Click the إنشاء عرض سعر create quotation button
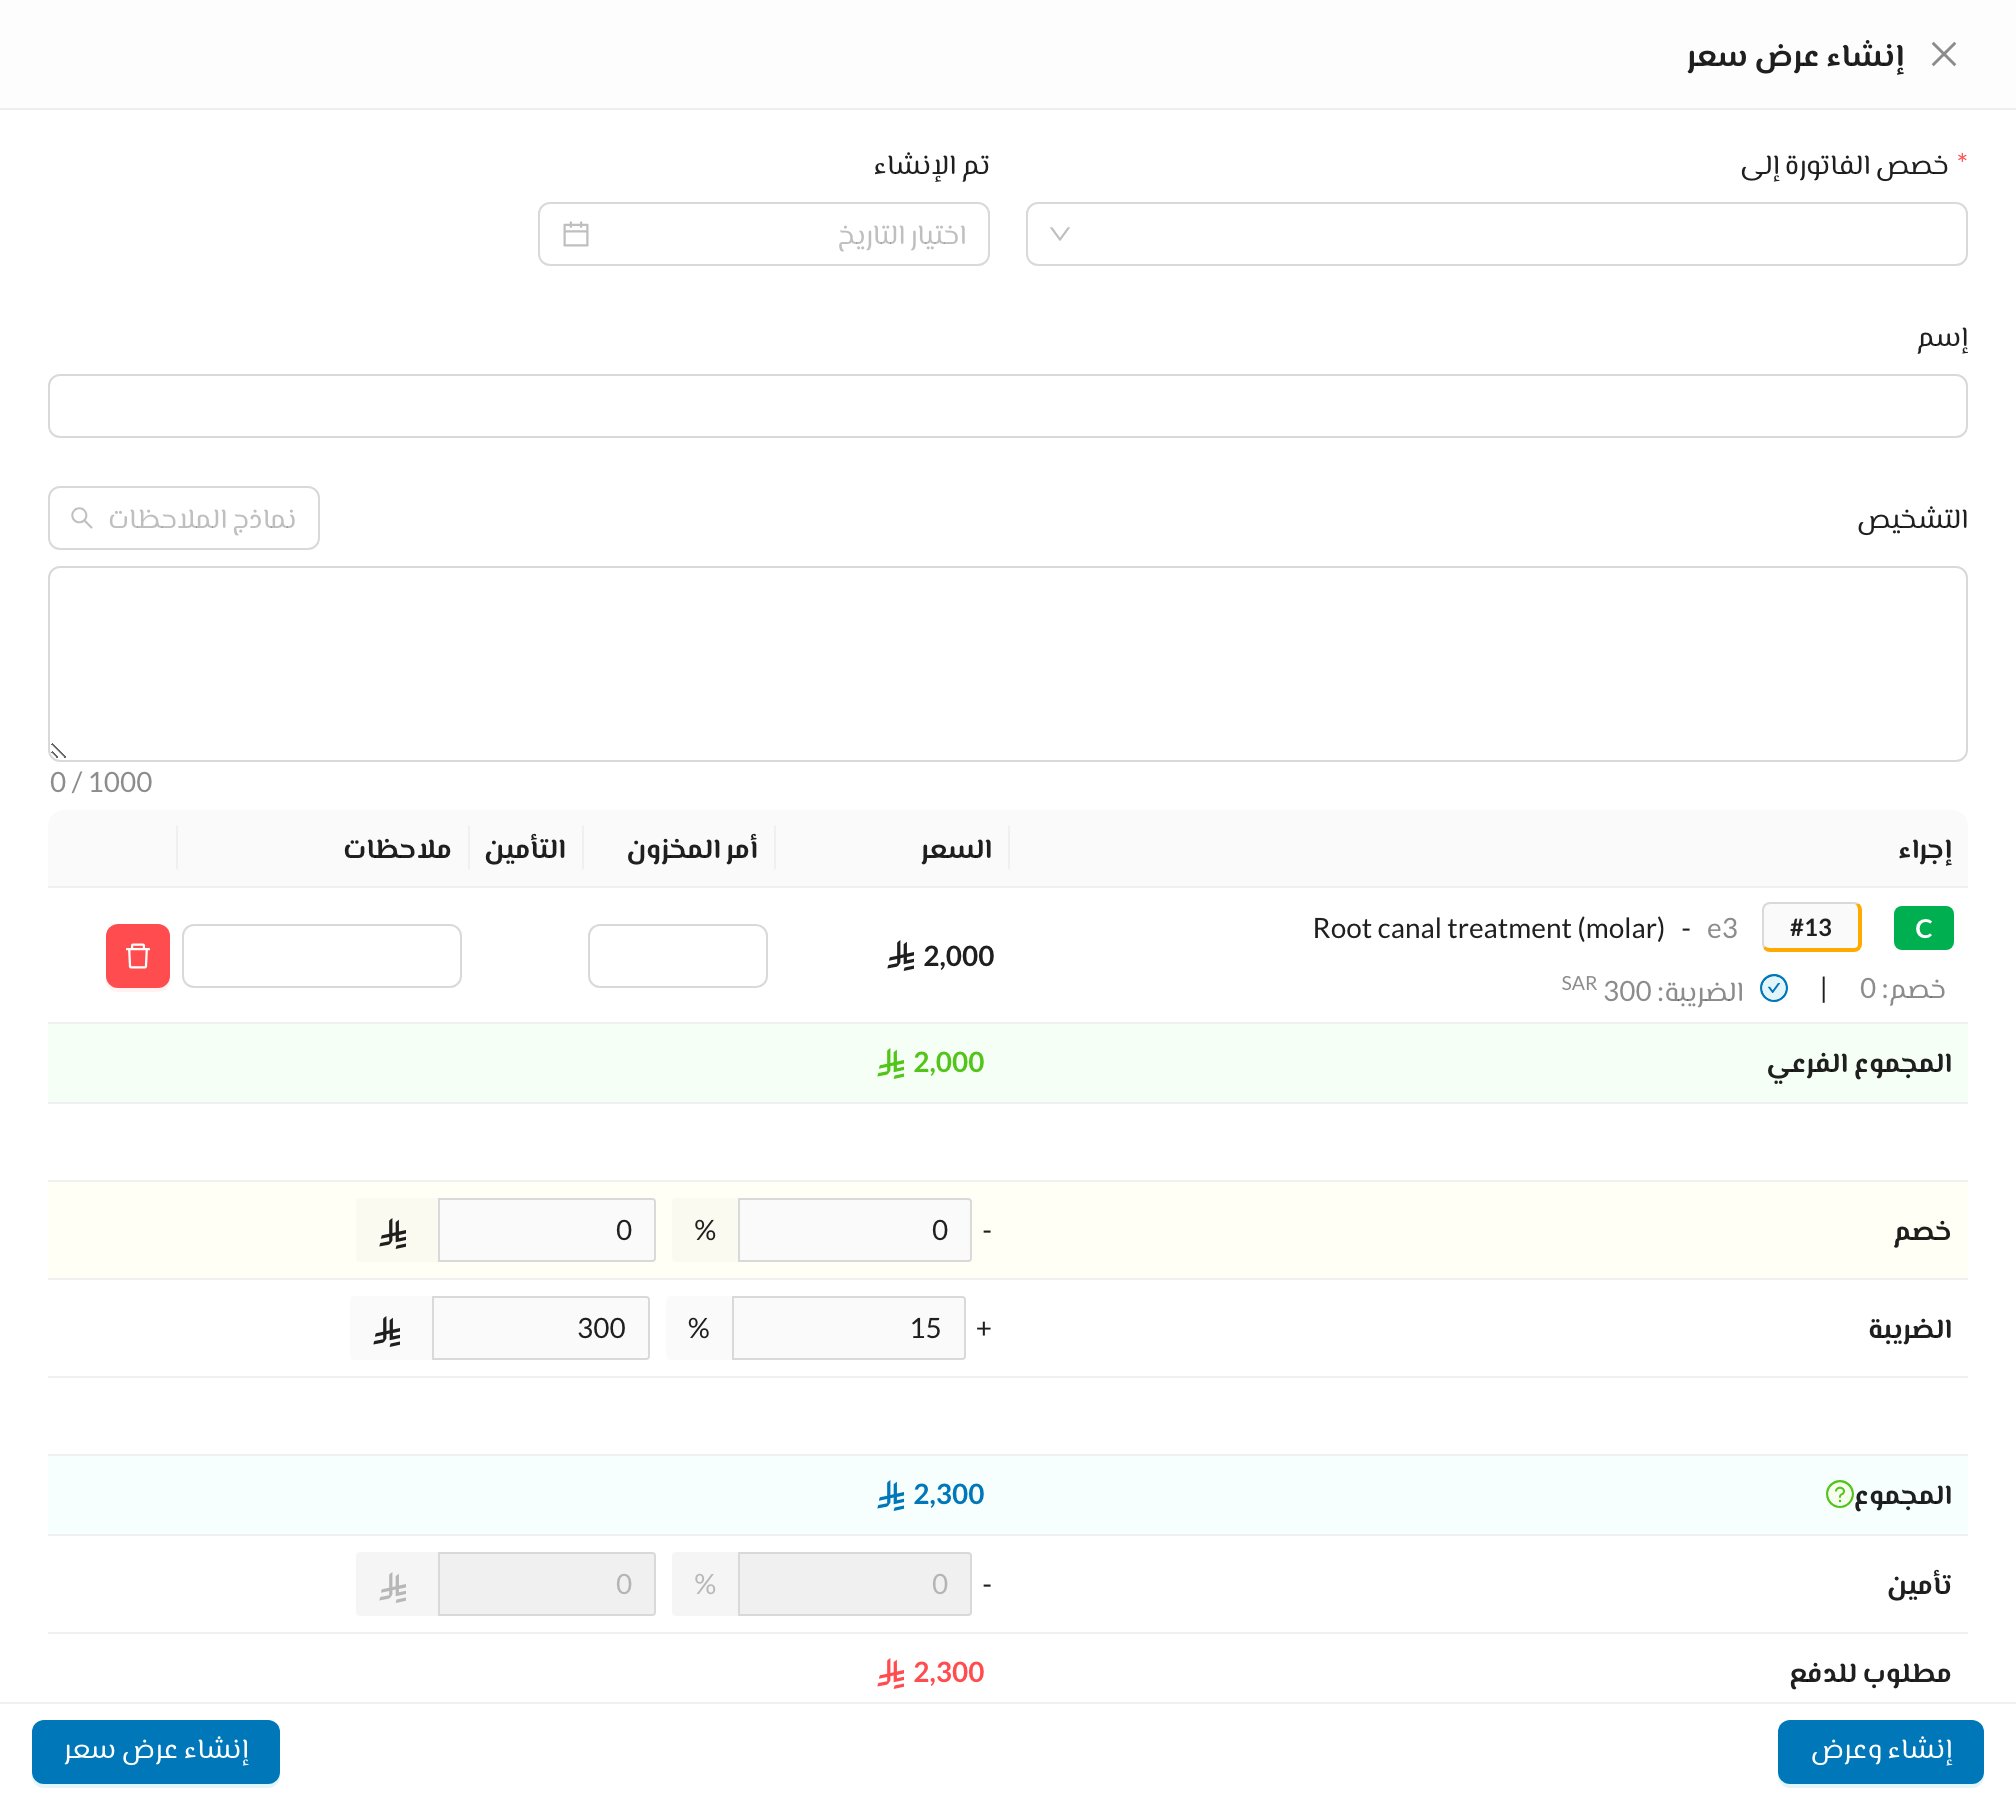Screen dimensions: 2016x1800 click(156, 1751)
